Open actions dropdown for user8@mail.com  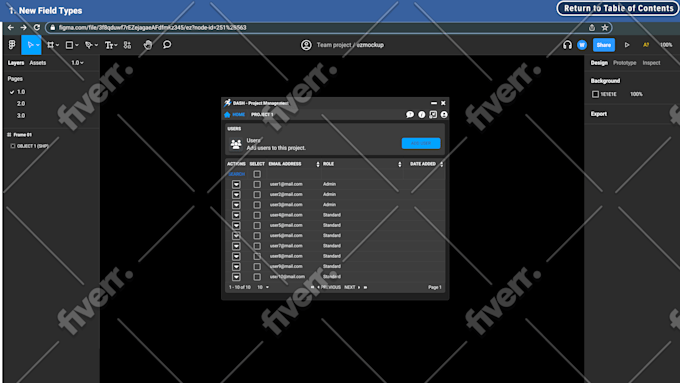[236, 256]
